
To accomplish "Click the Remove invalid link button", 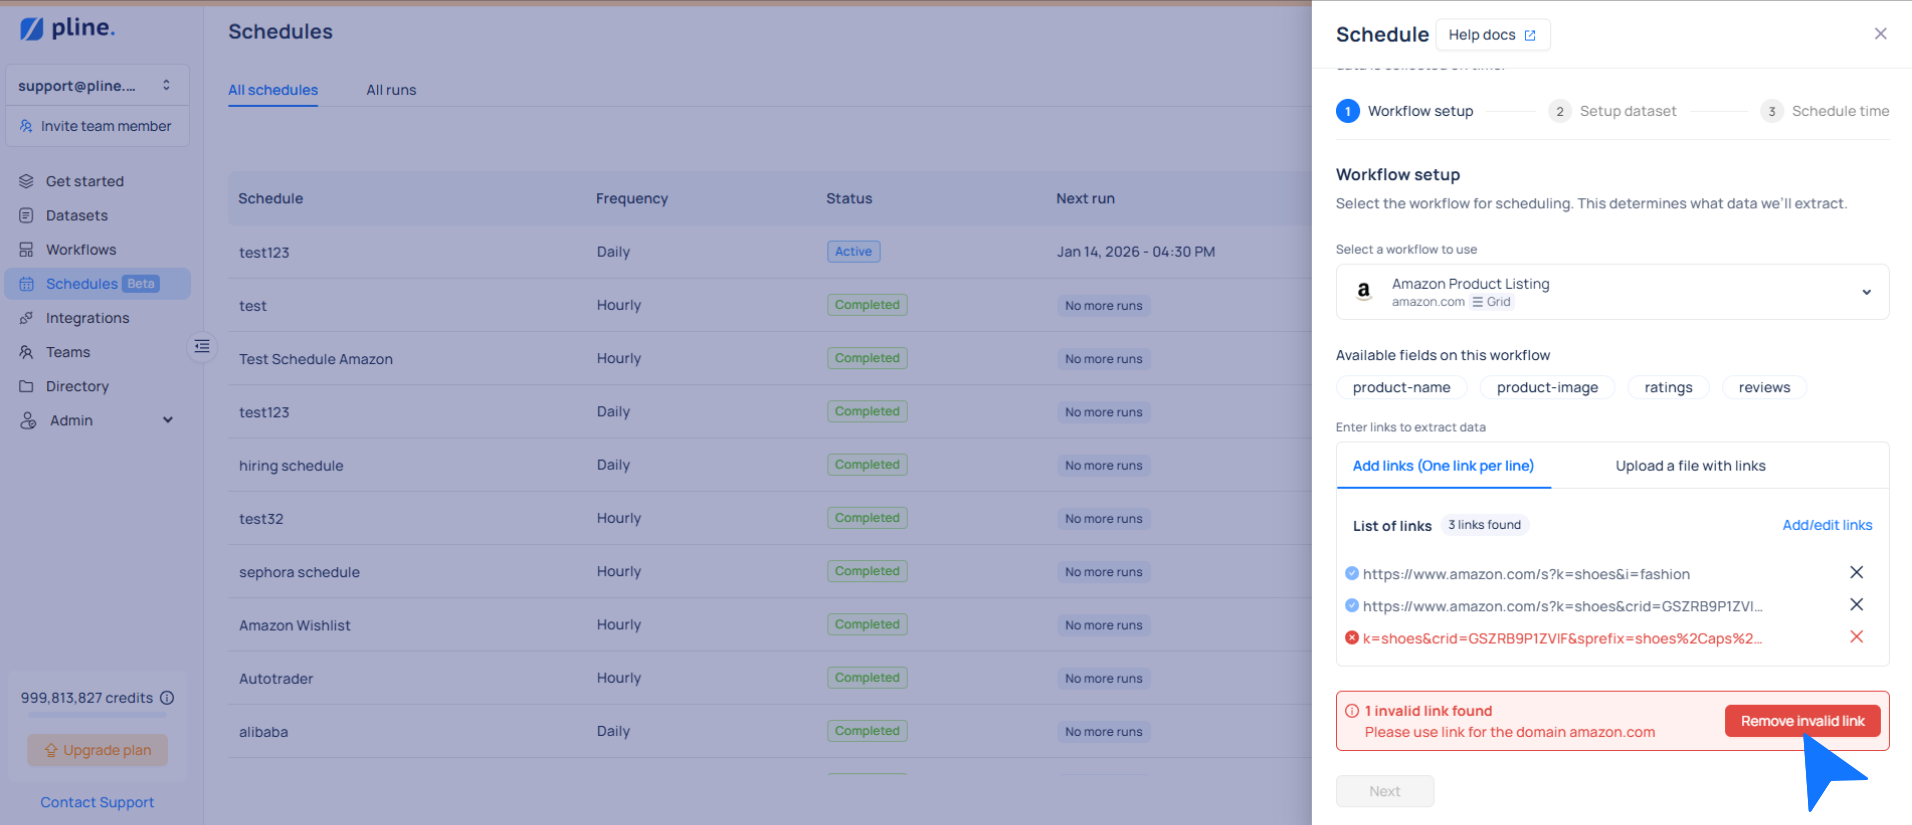I will 1801,721.
